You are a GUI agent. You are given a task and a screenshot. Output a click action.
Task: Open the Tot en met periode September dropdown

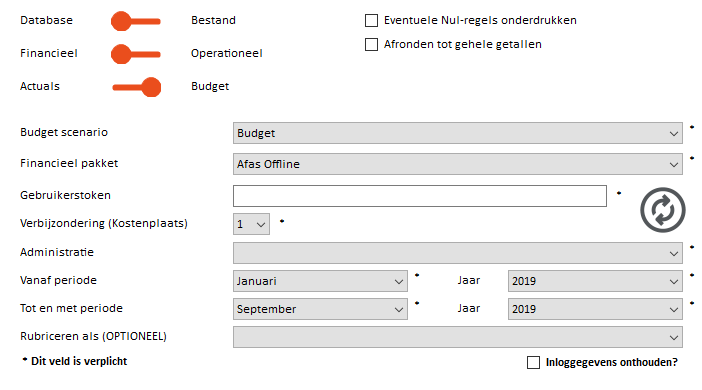tap(320, 309)
